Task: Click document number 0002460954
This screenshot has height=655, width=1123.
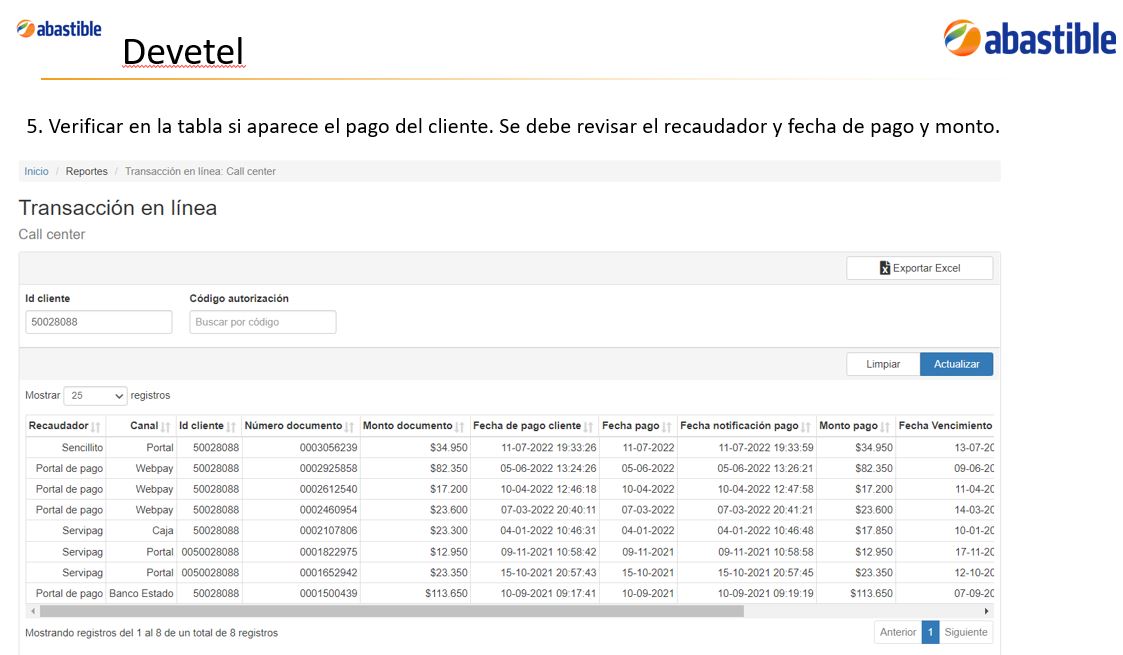Action: [x=329, y=510]
